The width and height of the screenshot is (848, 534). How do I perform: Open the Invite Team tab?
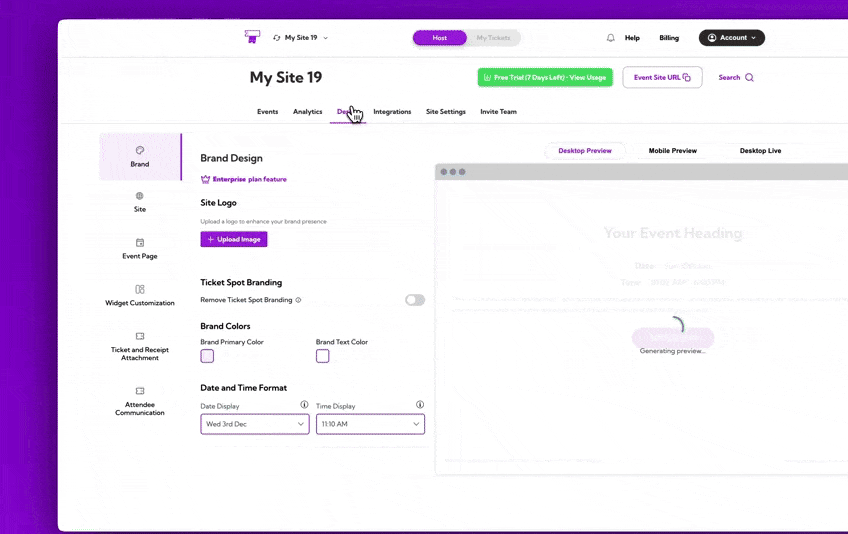[499, 111]
